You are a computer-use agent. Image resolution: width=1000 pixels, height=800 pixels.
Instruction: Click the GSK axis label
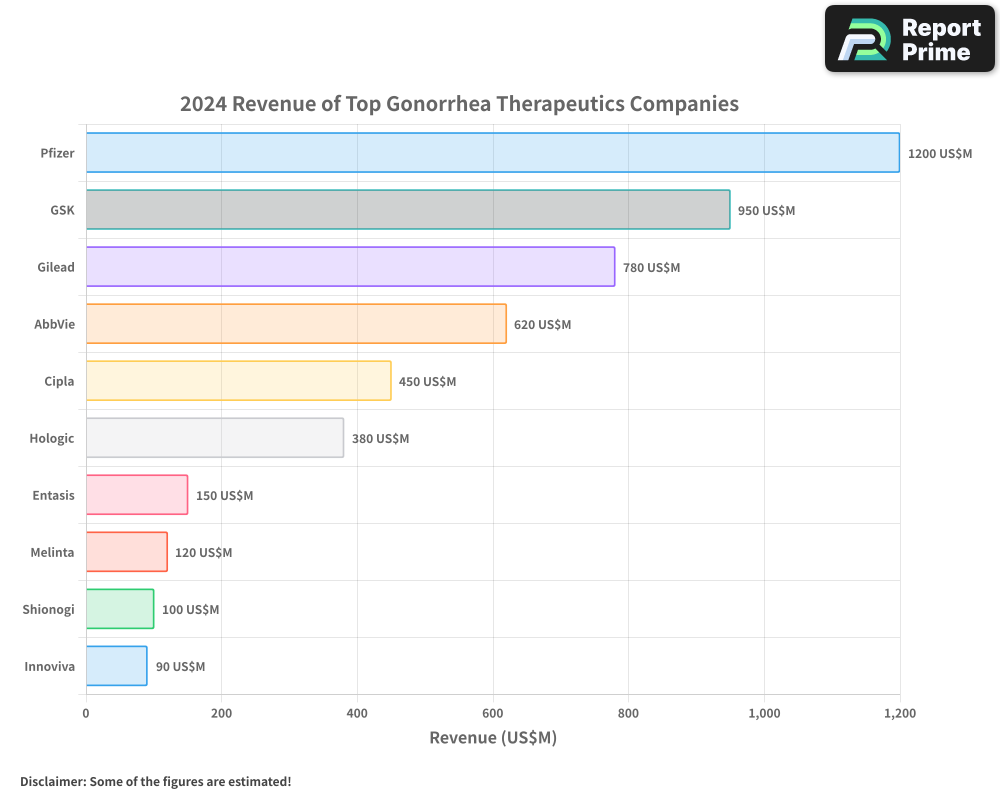click(x=62, y=210)
